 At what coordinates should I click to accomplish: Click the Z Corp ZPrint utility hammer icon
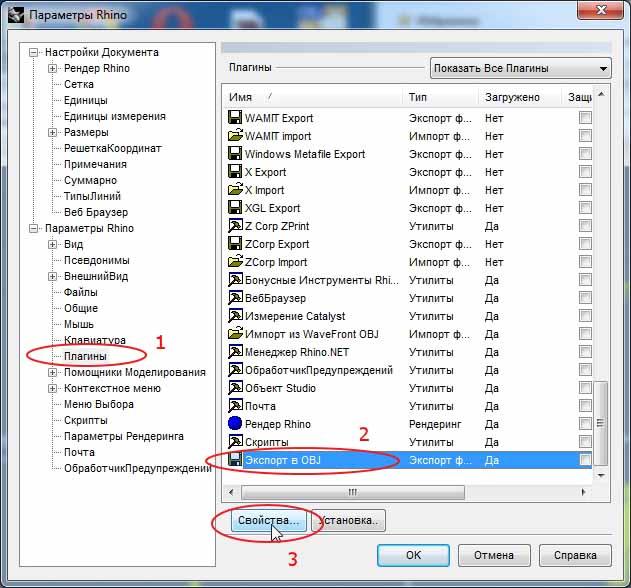[x=235, y=225]
